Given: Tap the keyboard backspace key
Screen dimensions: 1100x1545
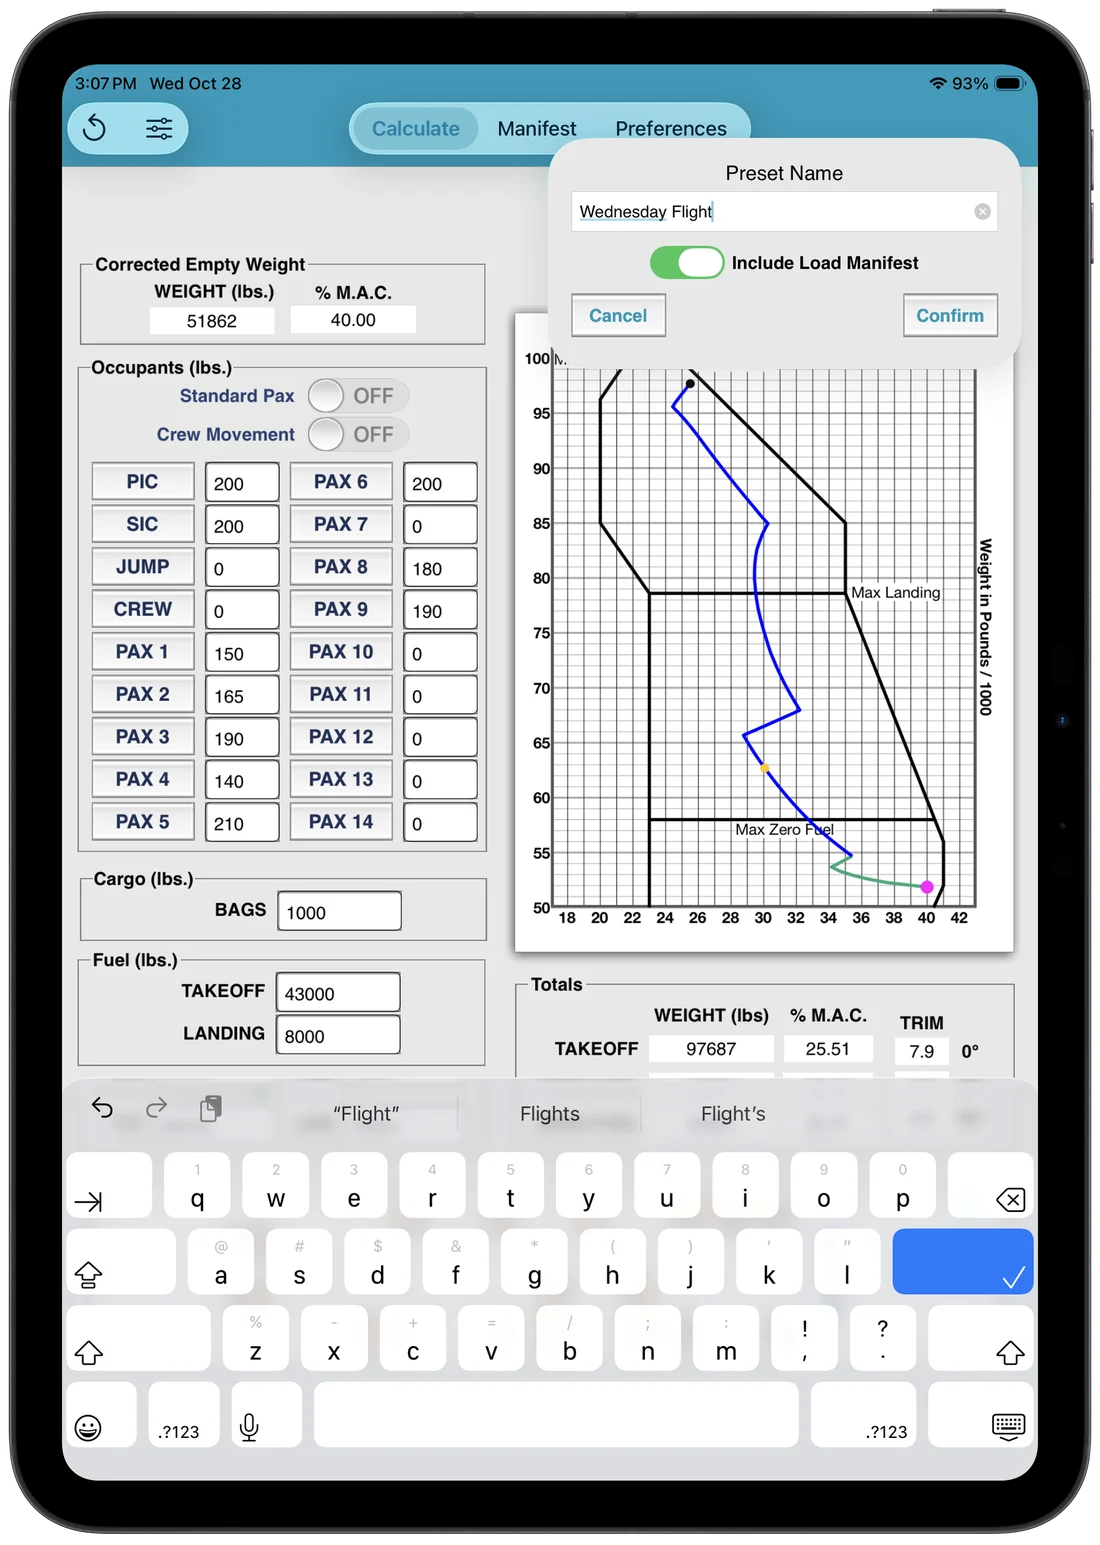Looking at the screenshot, I should (990, 1185).
